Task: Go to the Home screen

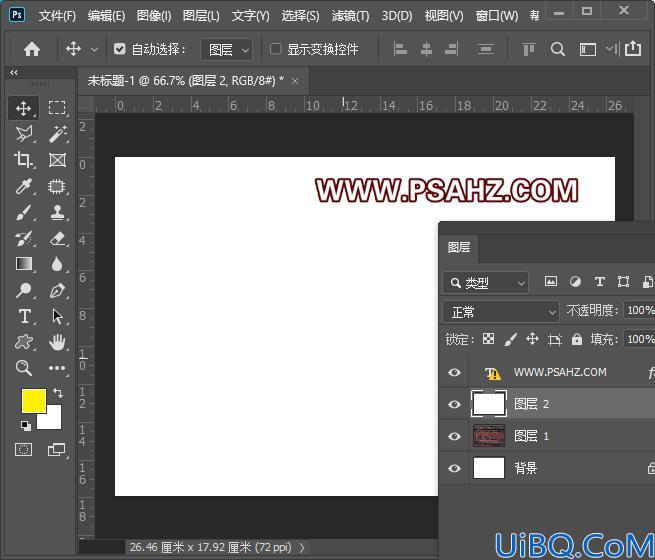Action: click(32, 49)
